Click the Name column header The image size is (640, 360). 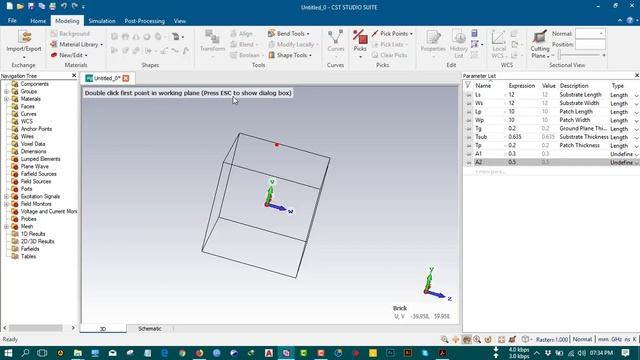point(483,86)
